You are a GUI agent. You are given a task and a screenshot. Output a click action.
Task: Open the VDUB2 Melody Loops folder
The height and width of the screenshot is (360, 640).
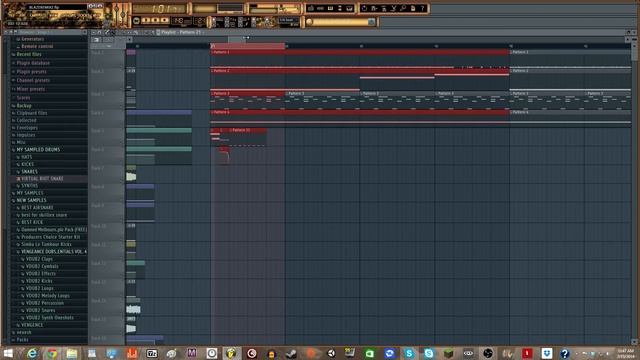pos(47,296)
